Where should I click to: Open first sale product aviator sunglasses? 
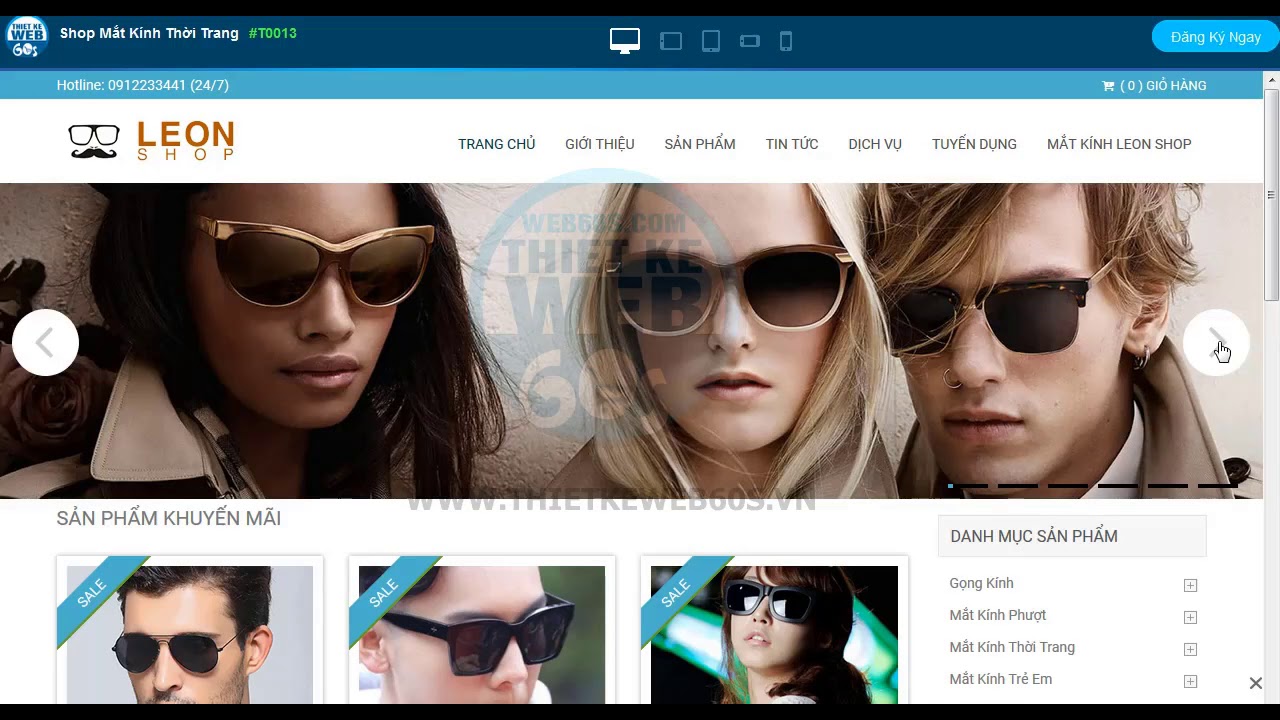click(x=190, y=634)
